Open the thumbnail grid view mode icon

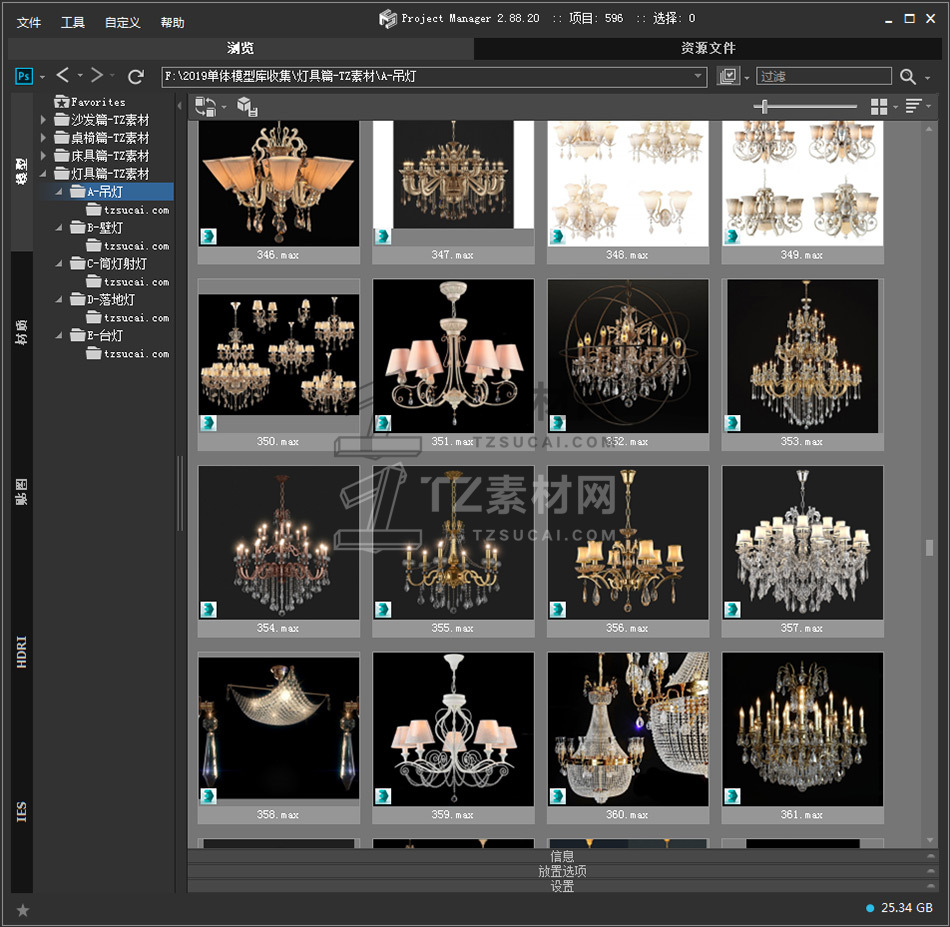[x=879, y=106]
